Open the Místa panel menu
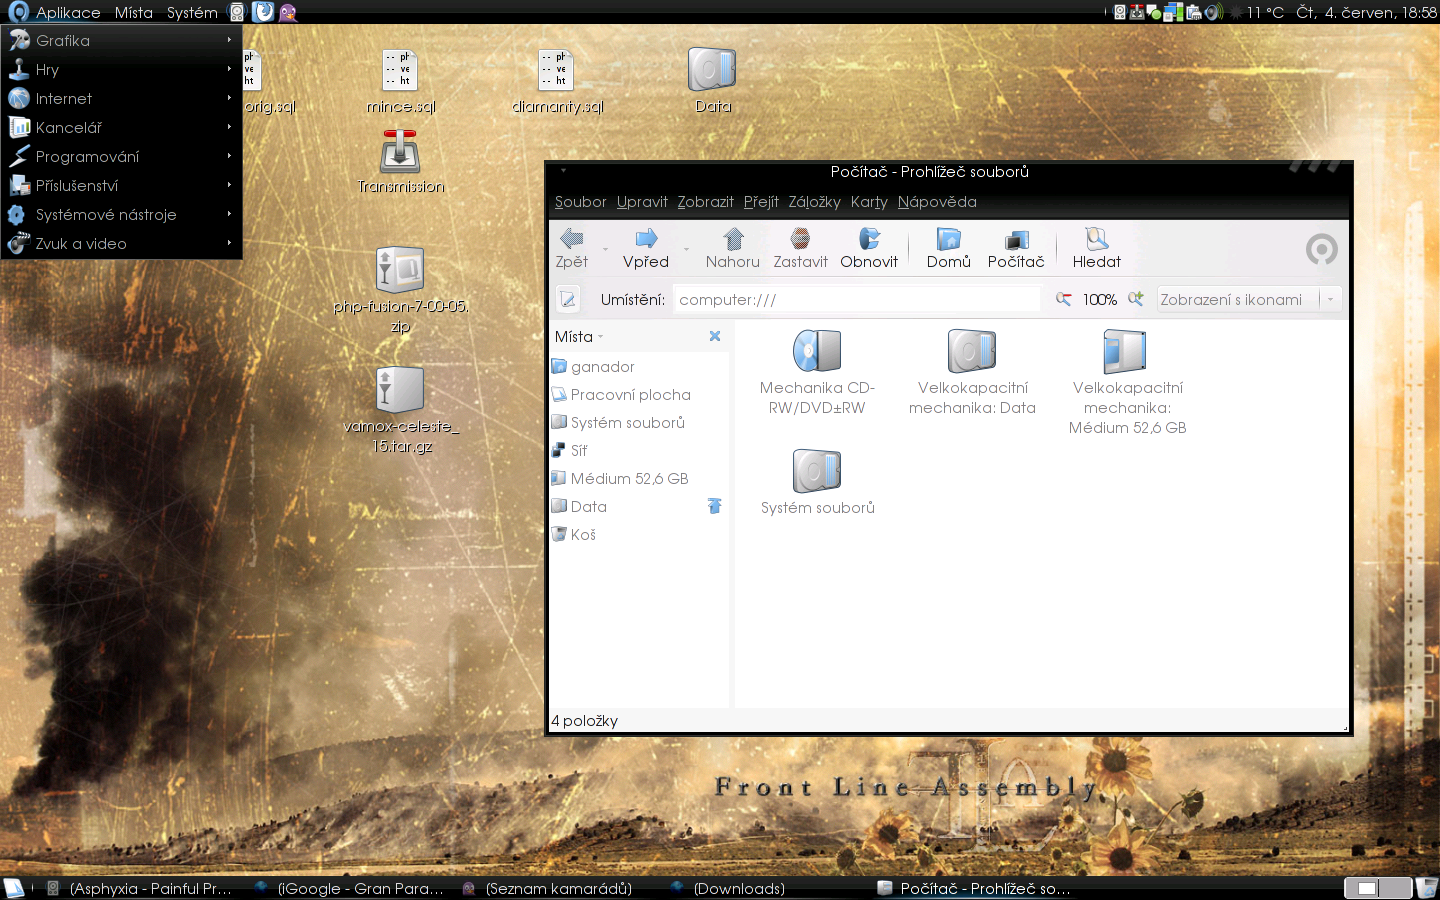 [134, 12]
